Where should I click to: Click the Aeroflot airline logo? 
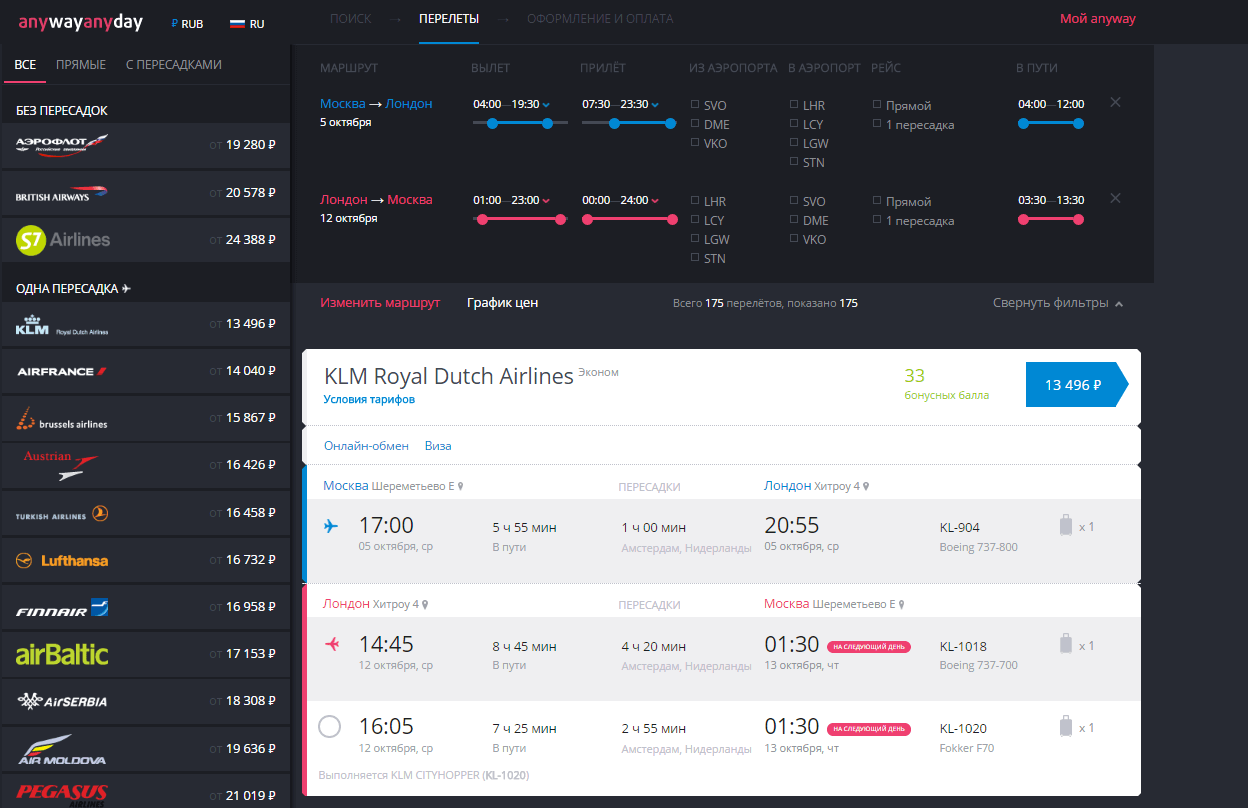tap(62, 144)
